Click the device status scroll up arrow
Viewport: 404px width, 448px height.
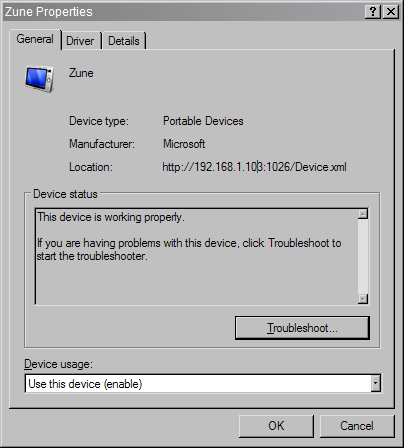coord(363,214)
